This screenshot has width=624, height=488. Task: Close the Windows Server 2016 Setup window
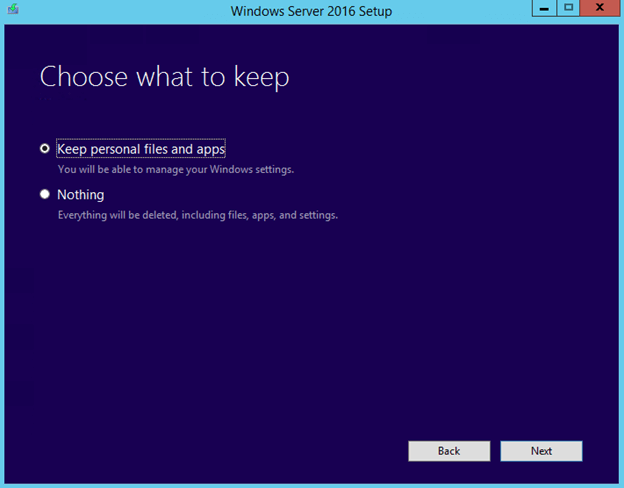tap(600, 8)
